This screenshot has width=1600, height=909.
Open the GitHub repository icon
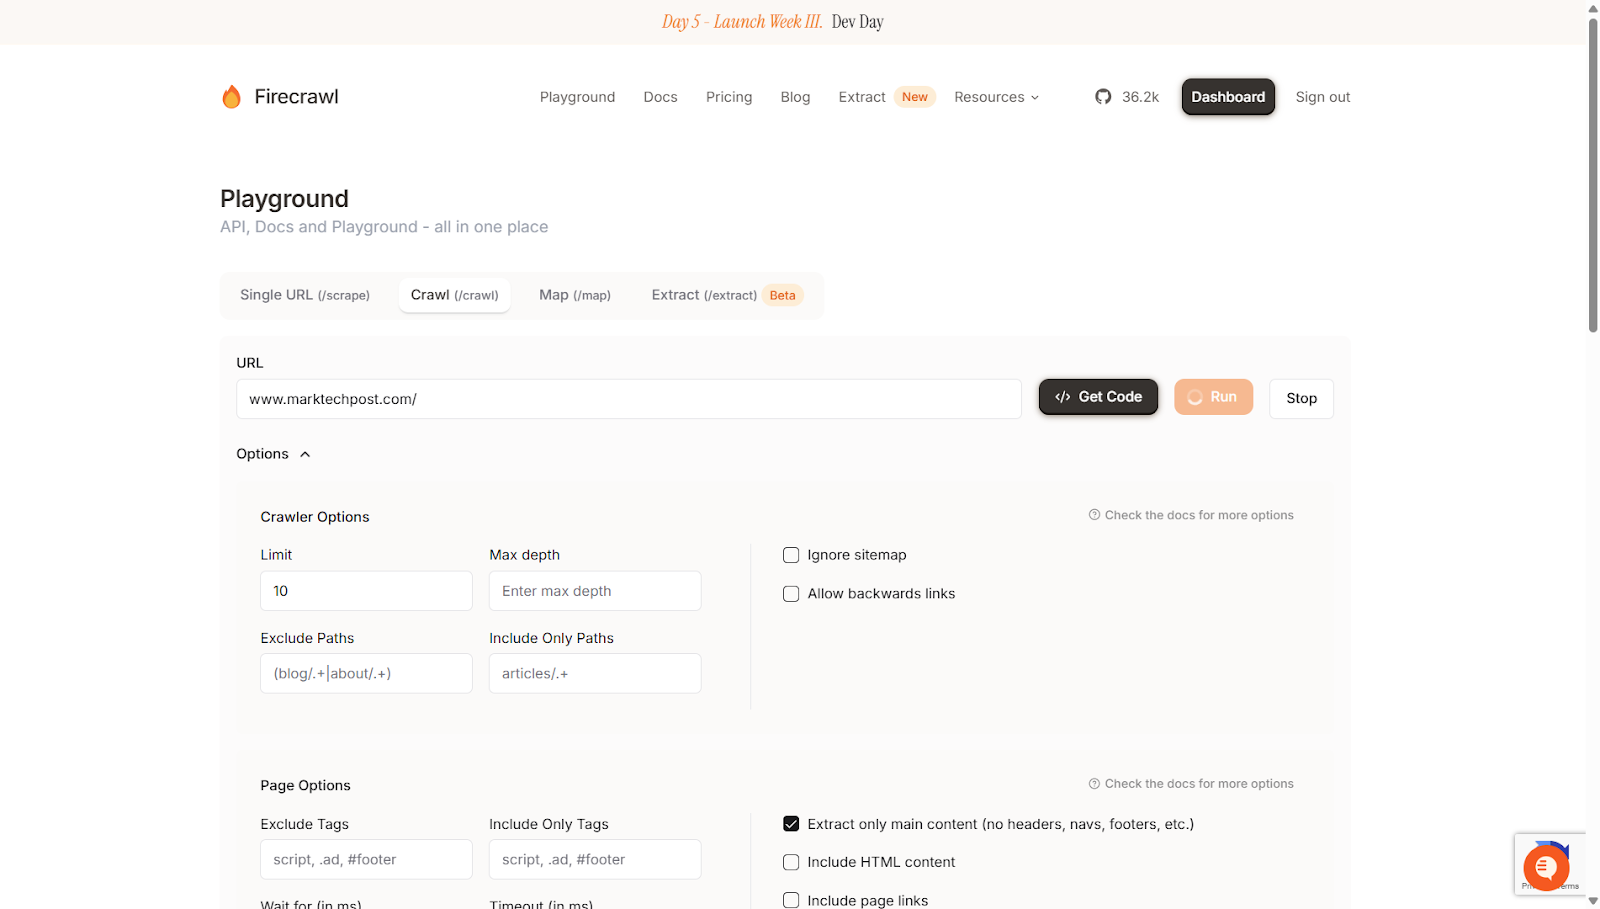click(x=1103, y=97)
